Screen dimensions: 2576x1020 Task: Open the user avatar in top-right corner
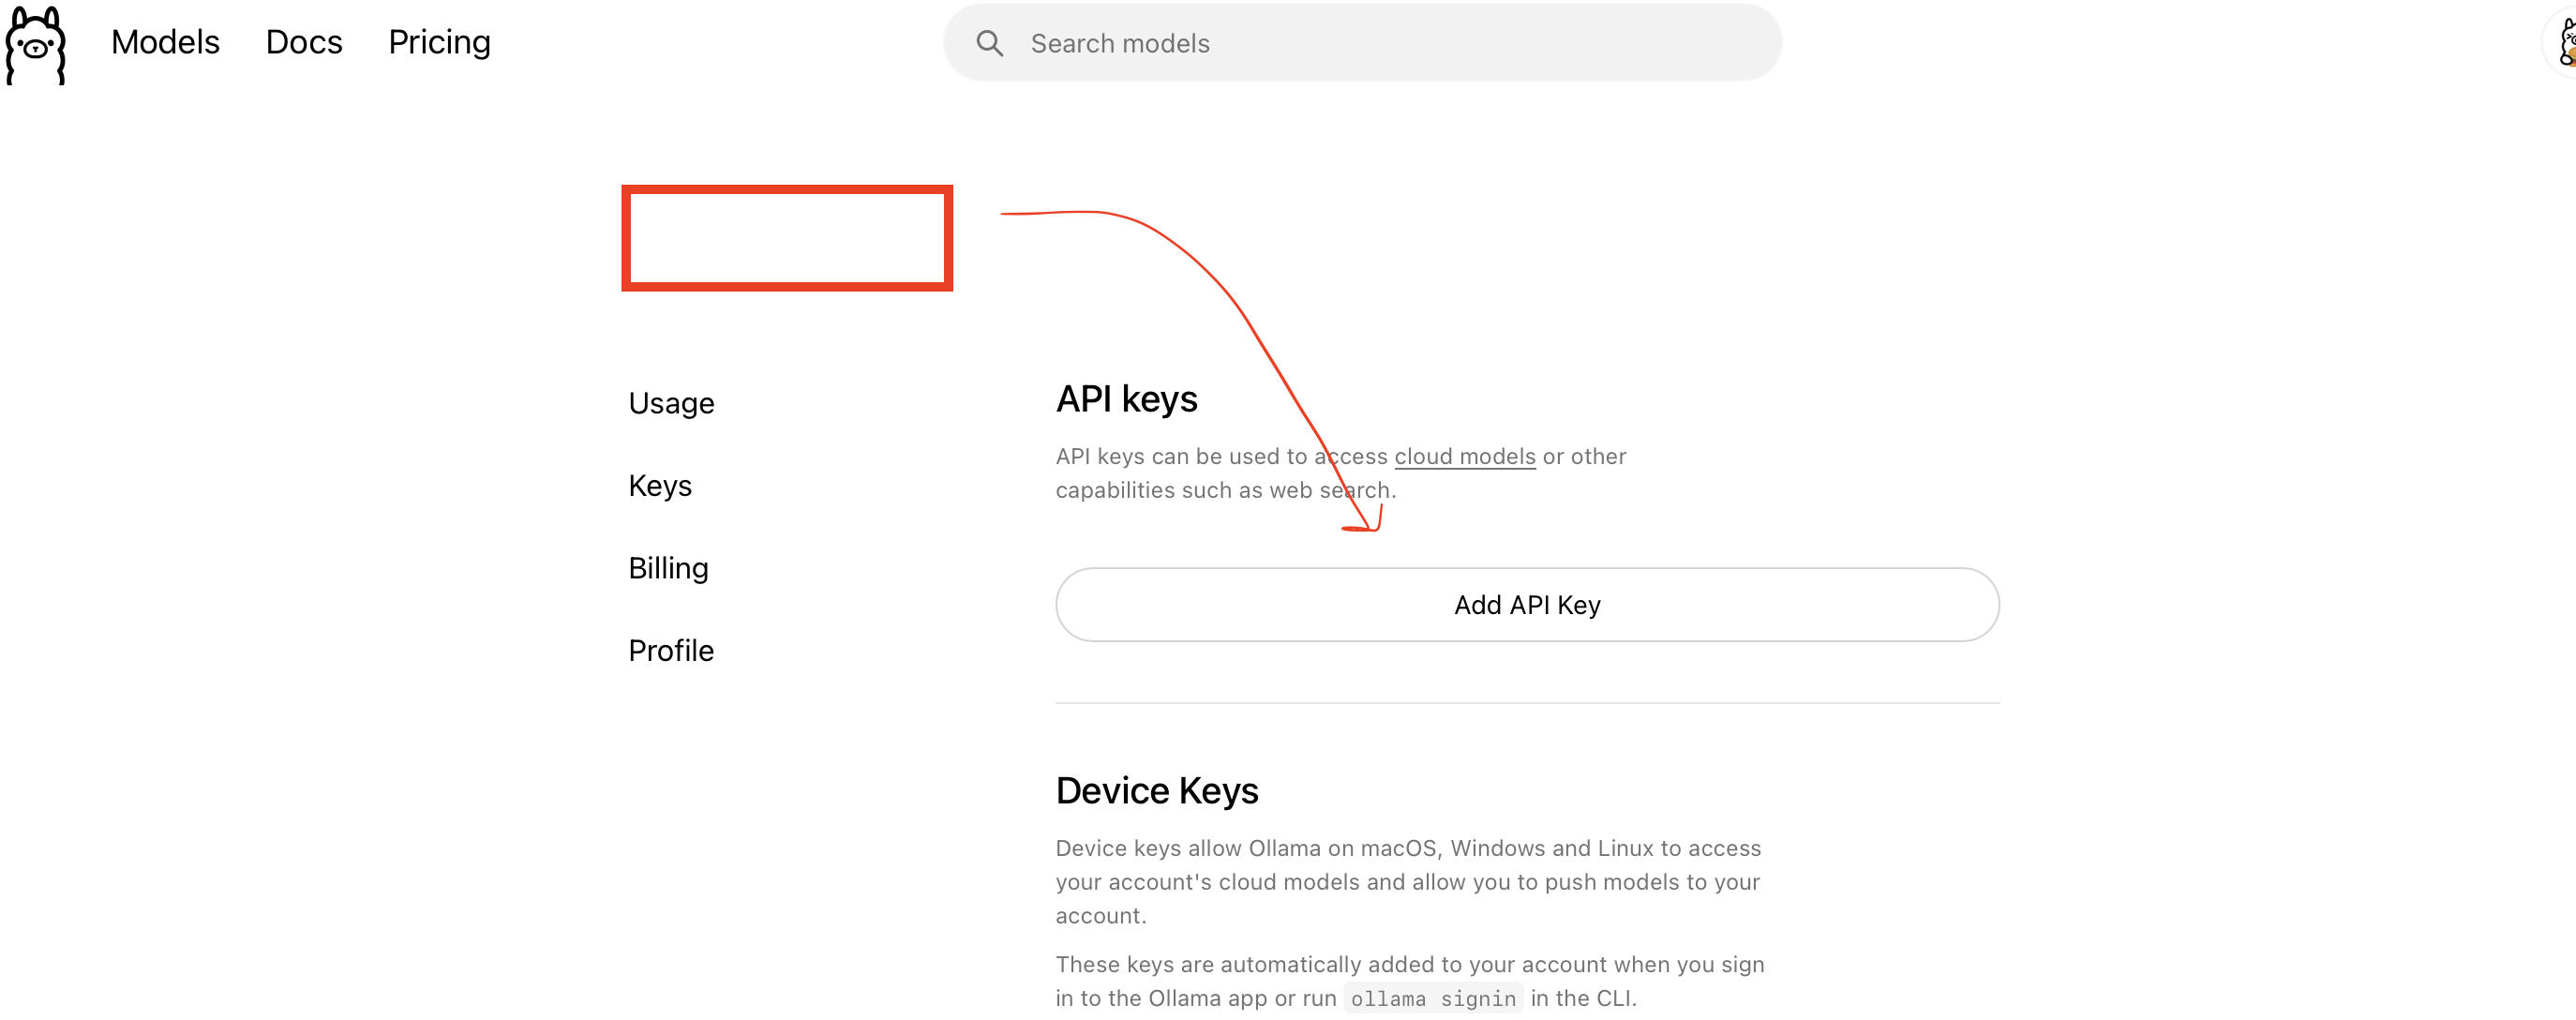point(2562,44)
